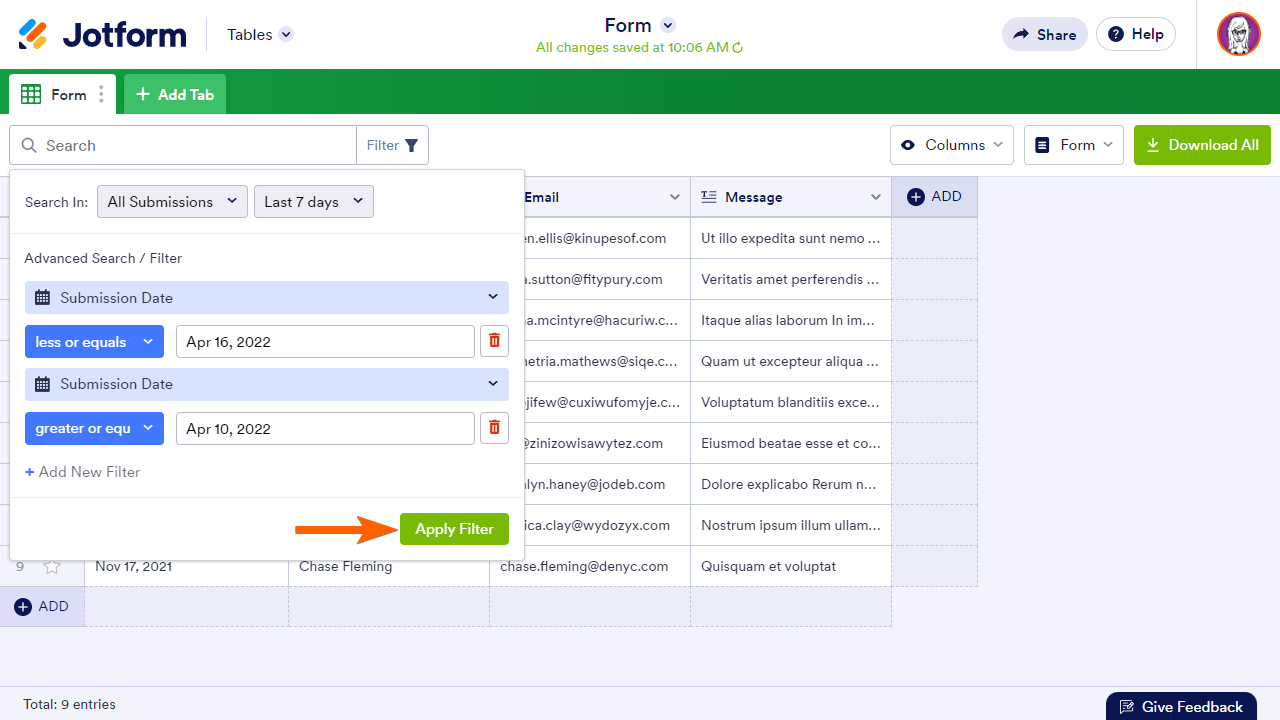This screenshot has height=720, width=1280.
Task: Delete the 'greater or equal' filter row
Action: [x=494, y=428]
